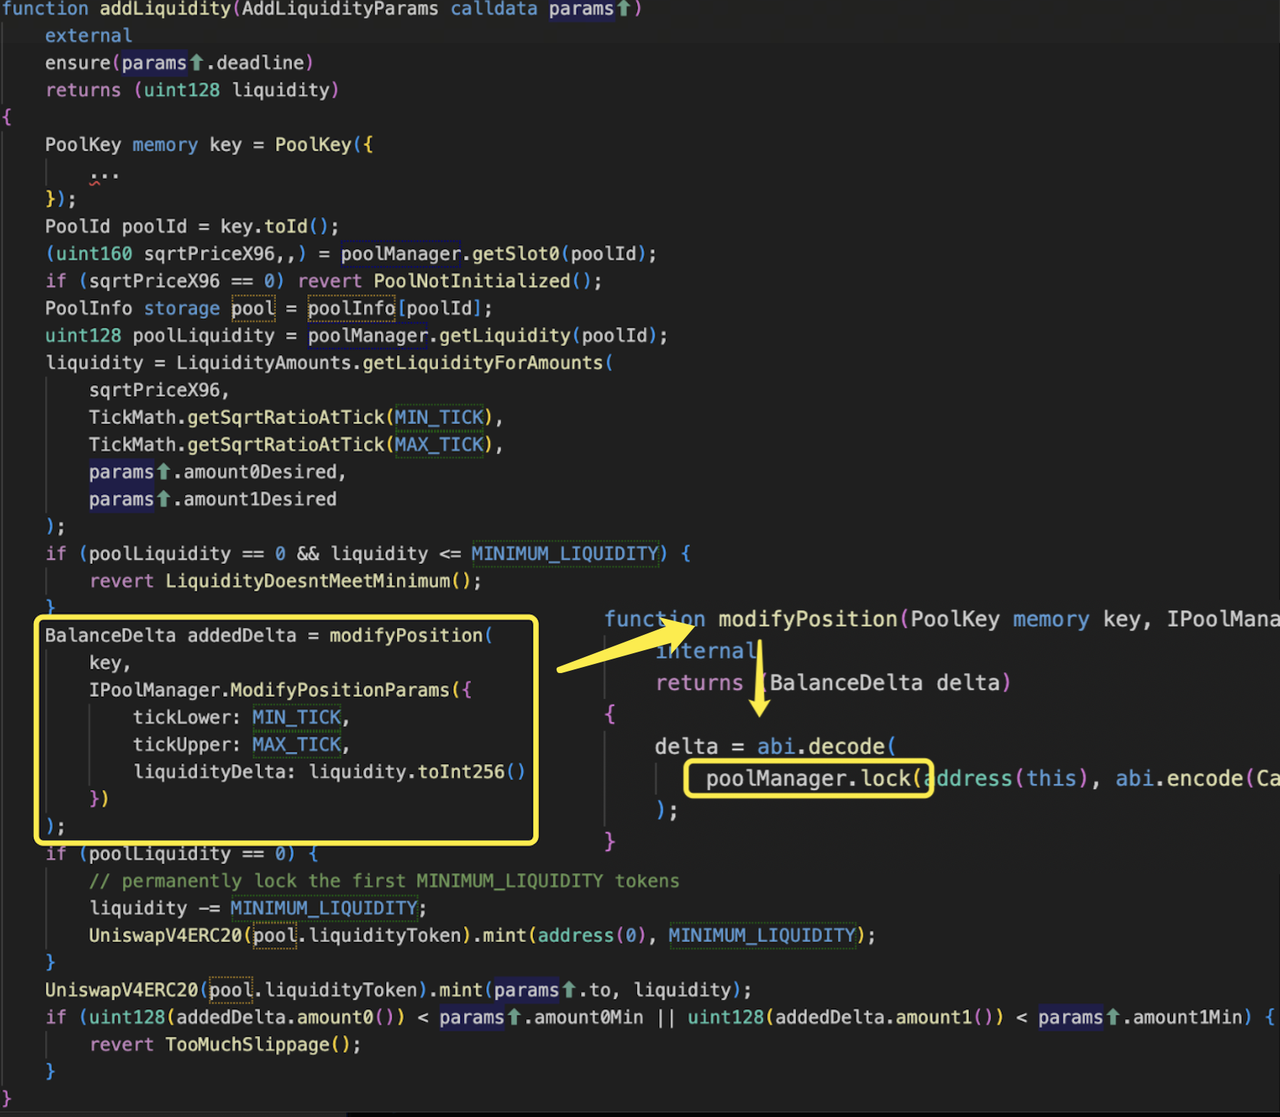1280x1117 pixels.
Task: Click 'returns (BalanceDelta delta)' line
Action: [833, 683]
